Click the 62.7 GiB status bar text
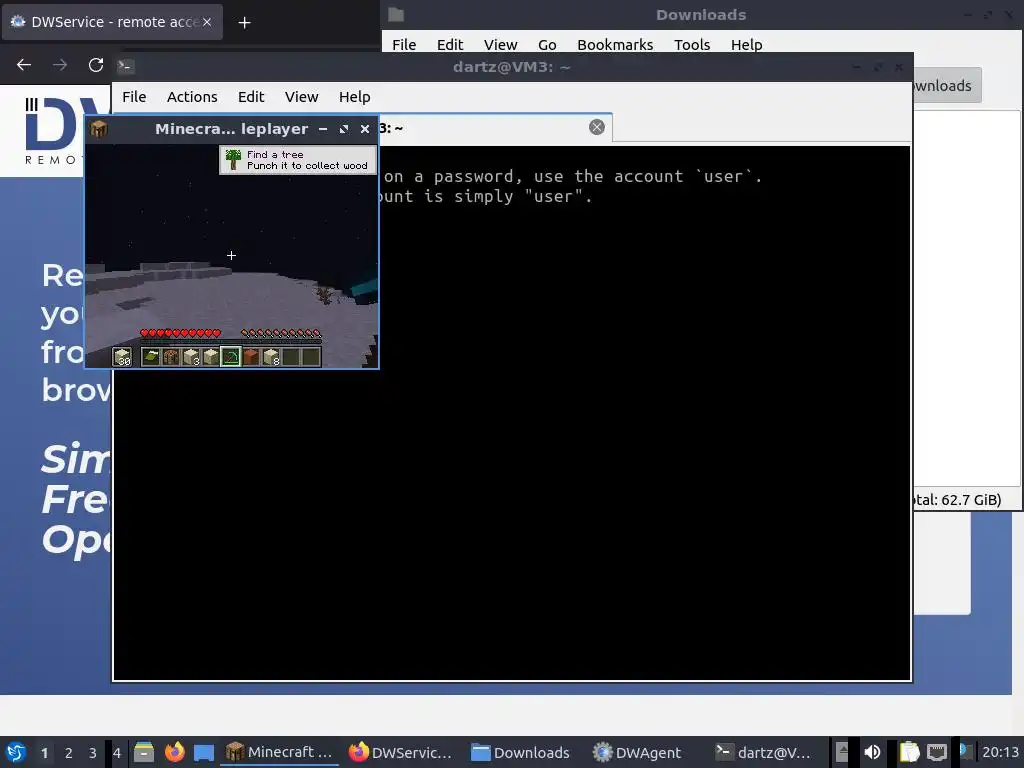 [x=957, y=500]
